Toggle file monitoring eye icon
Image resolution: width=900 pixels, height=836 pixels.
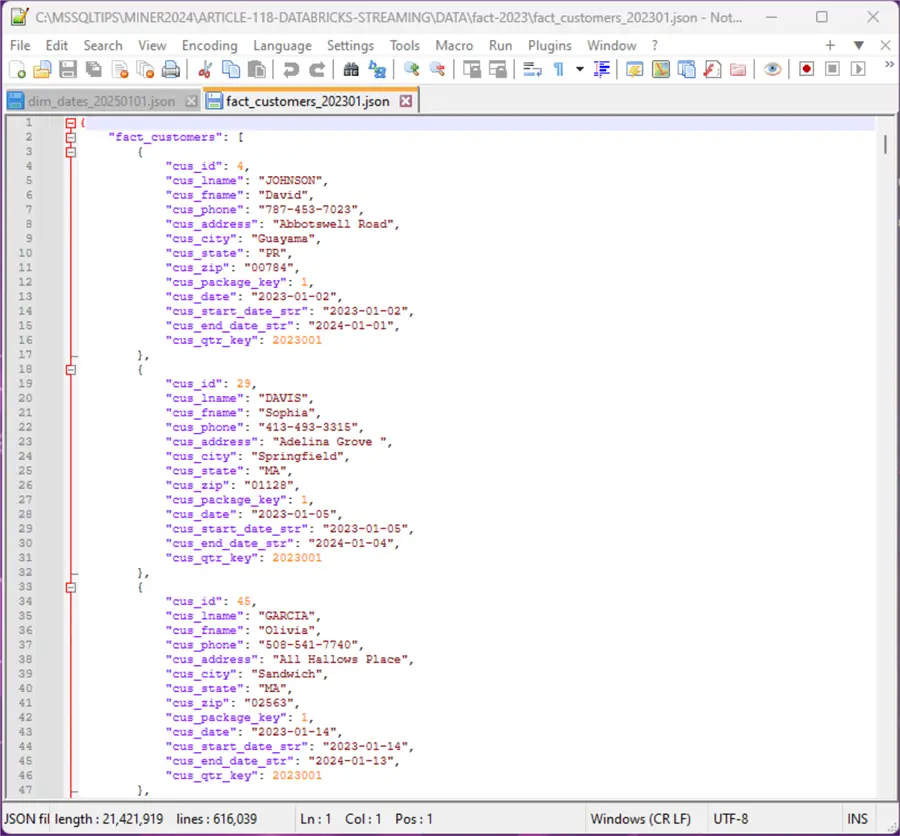click(x=772, y=69)
